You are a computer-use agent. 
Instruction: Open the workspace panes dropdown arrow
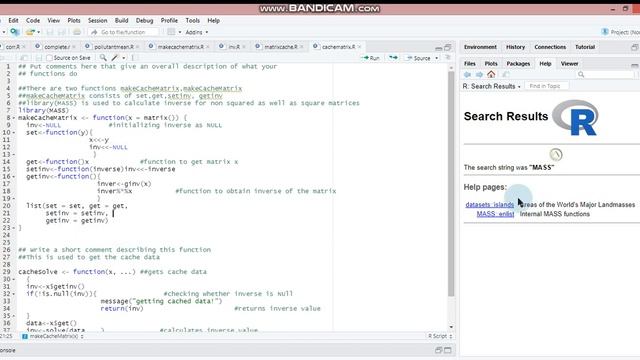click(180, 32)
